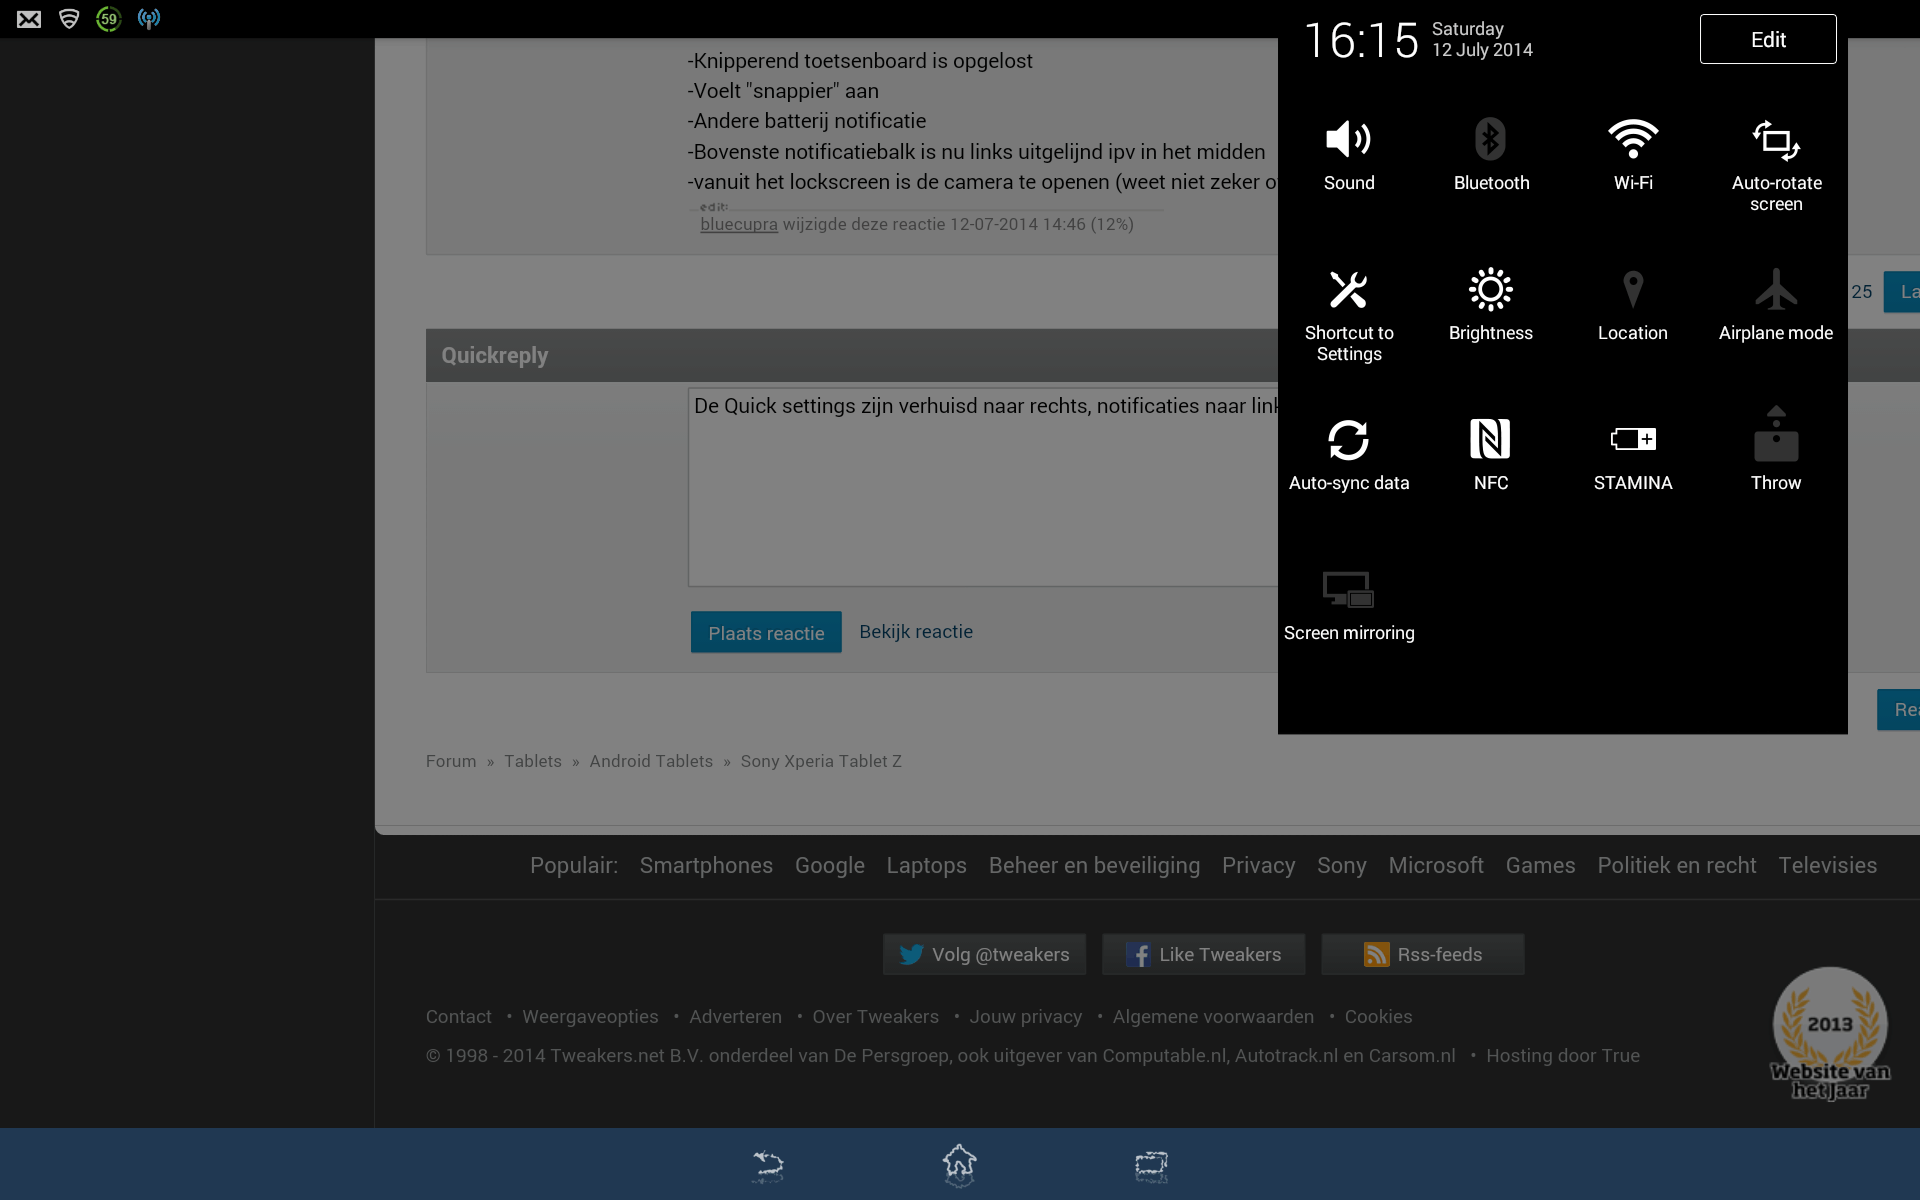Toggle Auto-rotate screen setting
1920x1200 pixels.
(1775, 160)
